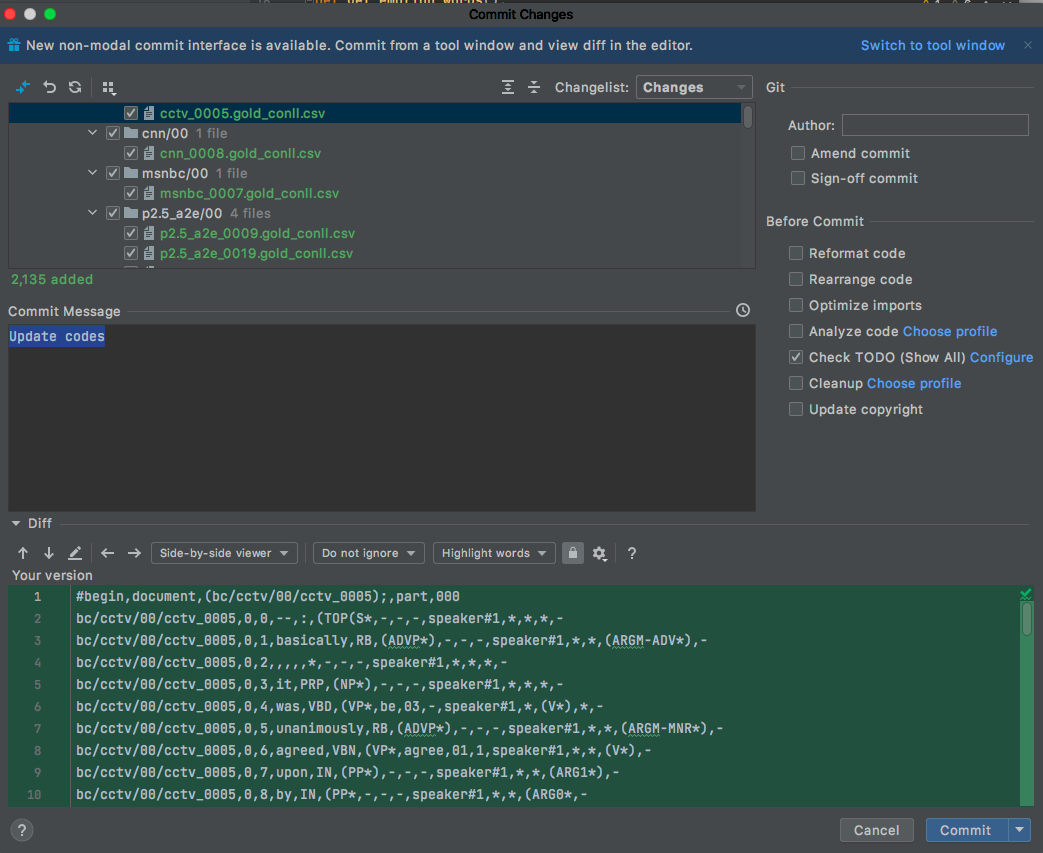Screen dimensions: 1043x853
Task: Jump to next difference with down arrow icon
Action: click(48, 553)
